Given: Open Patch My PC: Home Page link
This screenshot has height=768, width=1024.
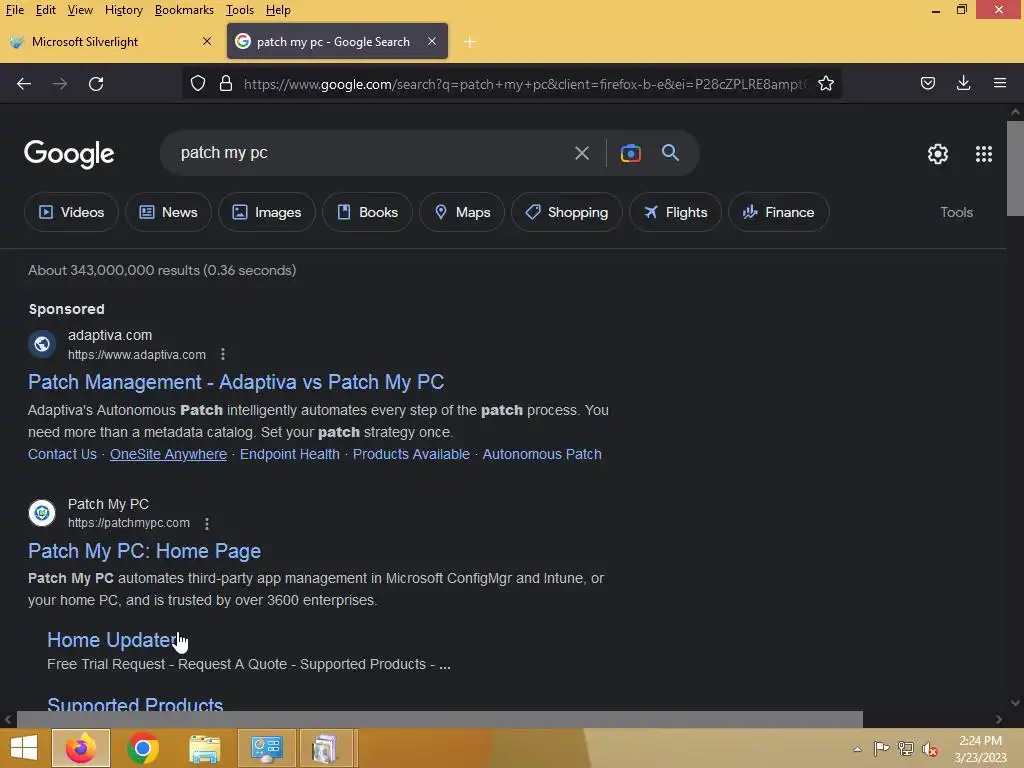Looking at the screenshot, I should point(144,551).
